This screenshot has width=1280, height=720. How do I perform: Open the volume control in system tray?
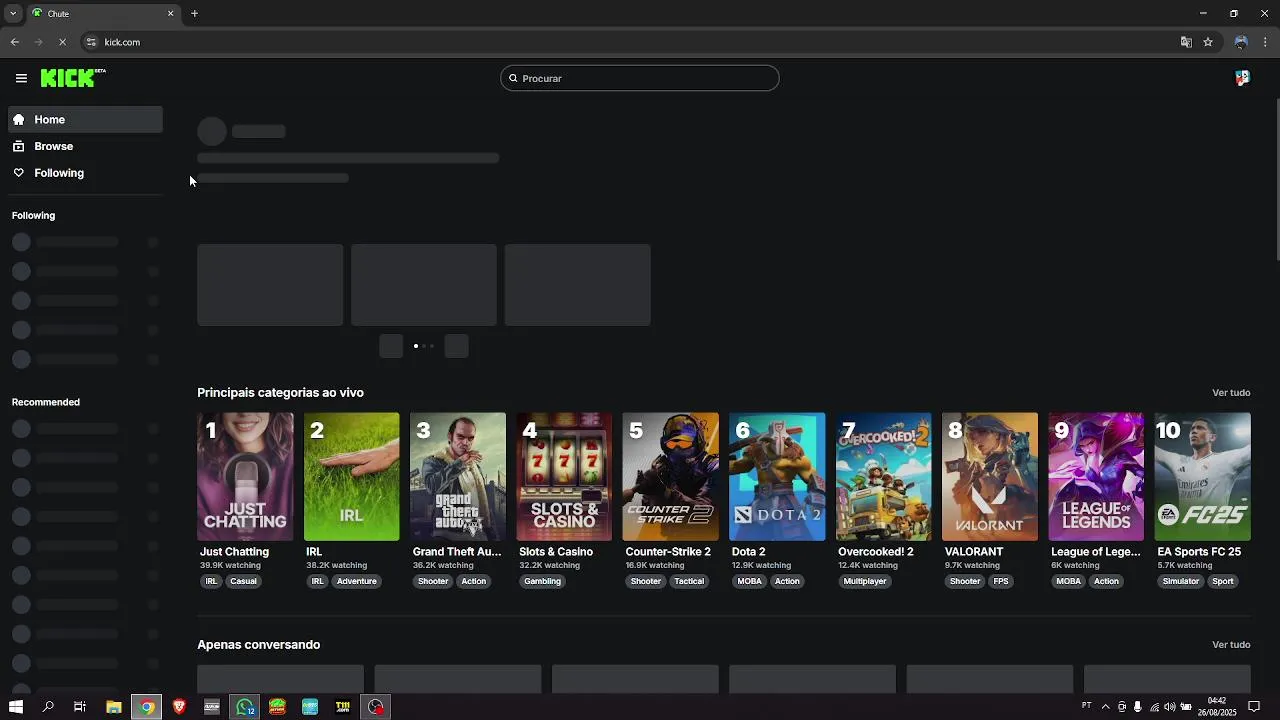(x=1170, y=707)
